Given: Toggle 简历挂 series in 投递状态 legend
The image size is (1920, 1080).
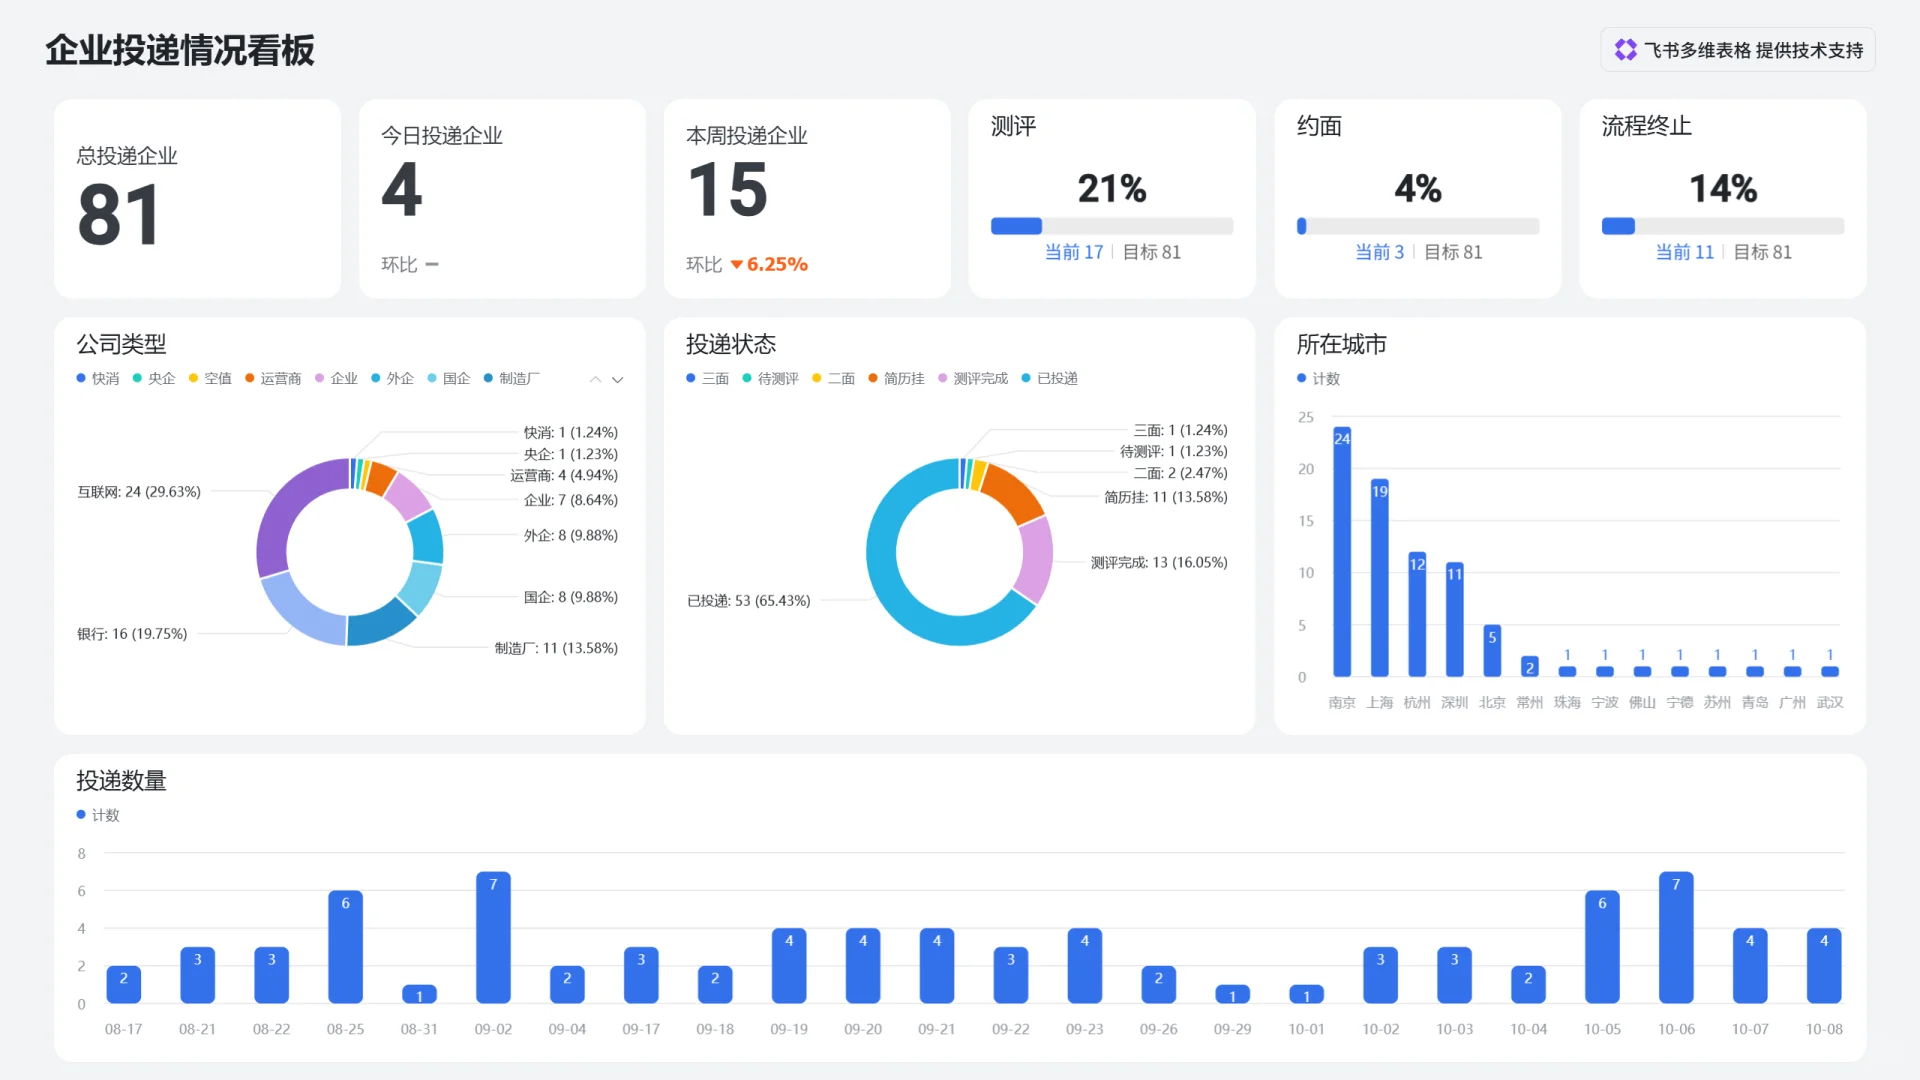Looking at the screenshot, I should (903, 378).
